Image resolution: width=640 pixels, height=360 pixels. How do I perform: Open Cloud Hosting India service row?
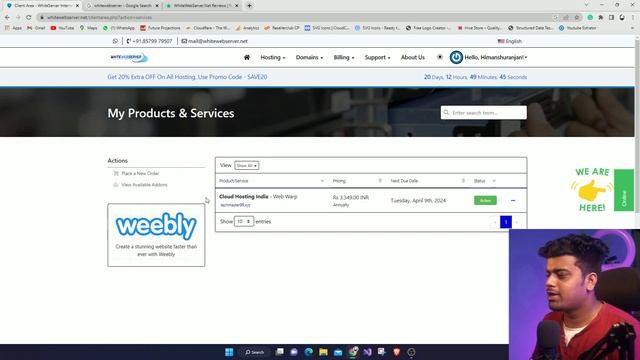tap(371, 200)
